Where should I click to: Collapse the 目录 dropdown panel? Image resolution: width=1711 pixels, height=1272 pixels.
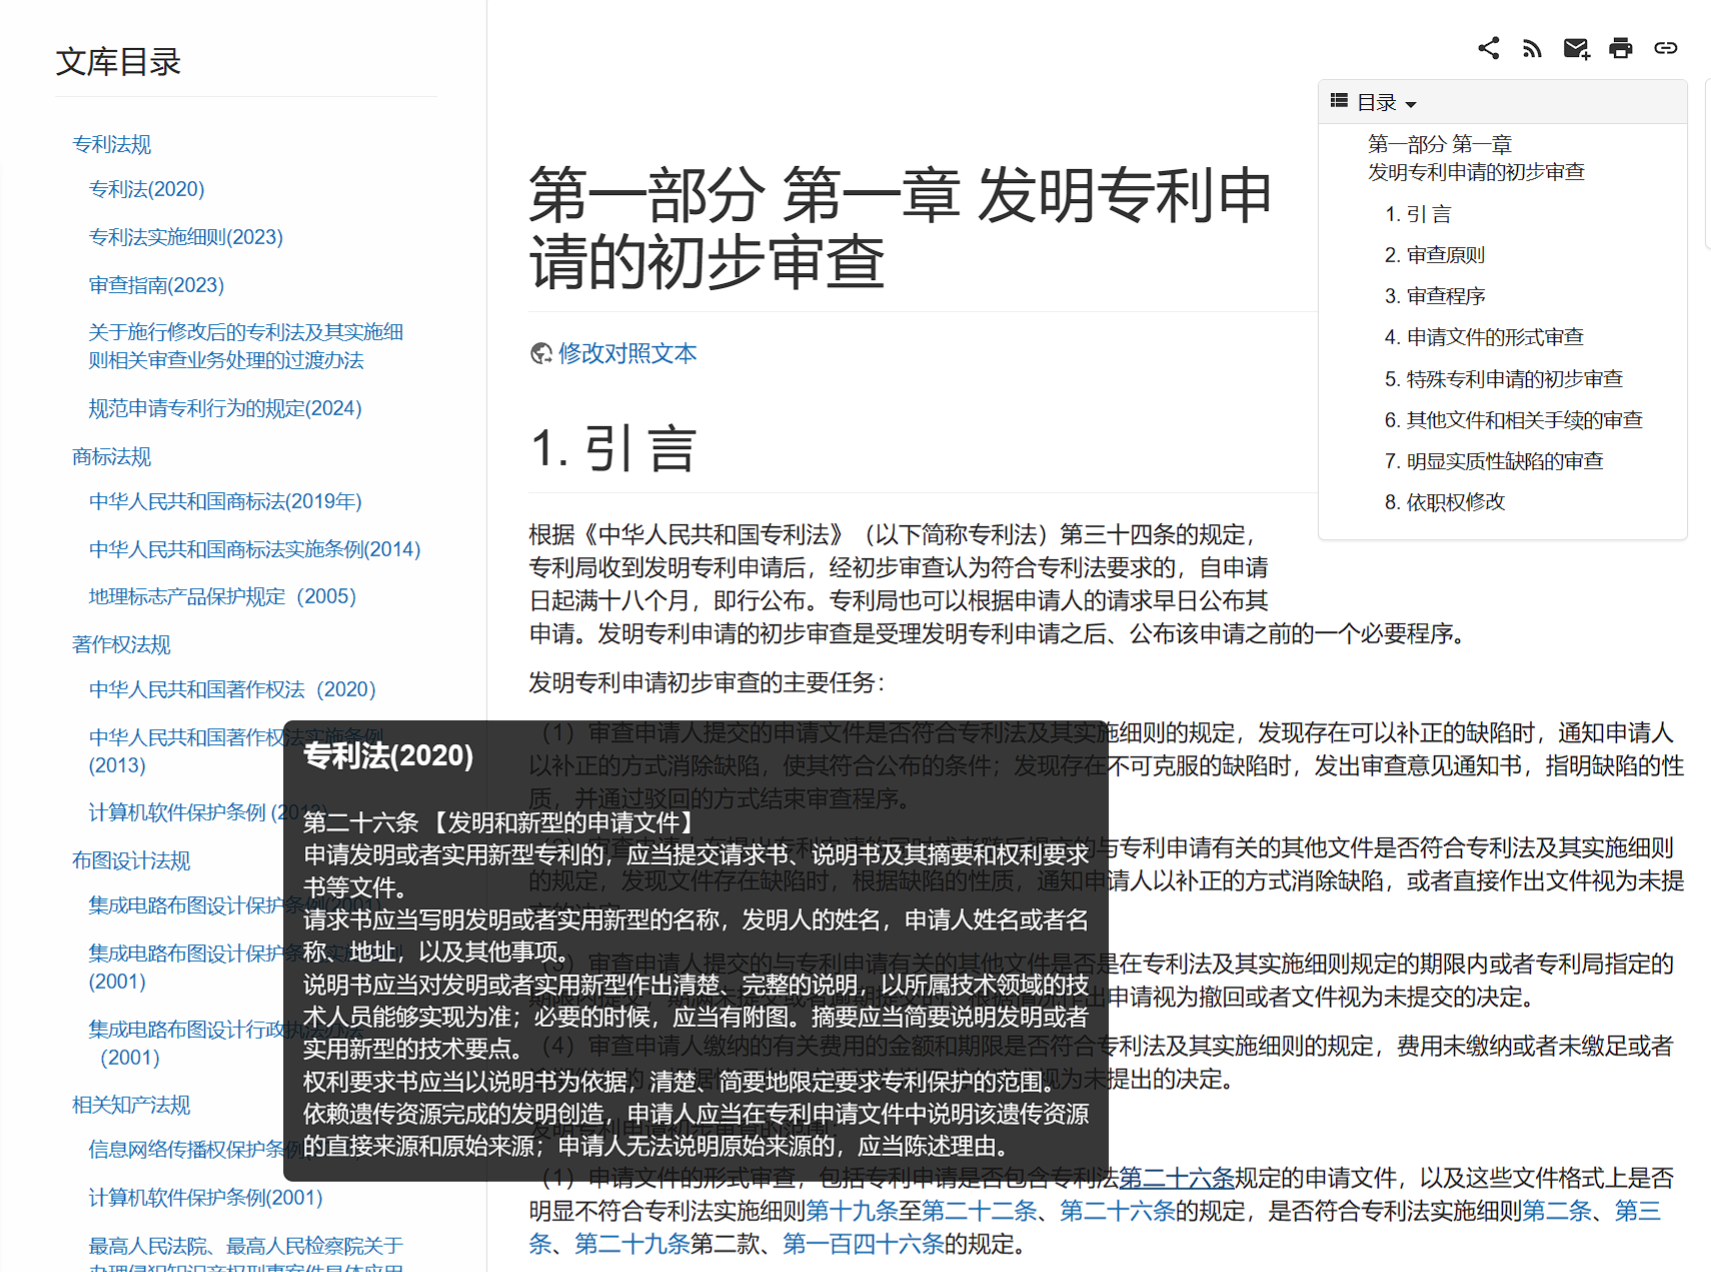(x=1386, y=102)
